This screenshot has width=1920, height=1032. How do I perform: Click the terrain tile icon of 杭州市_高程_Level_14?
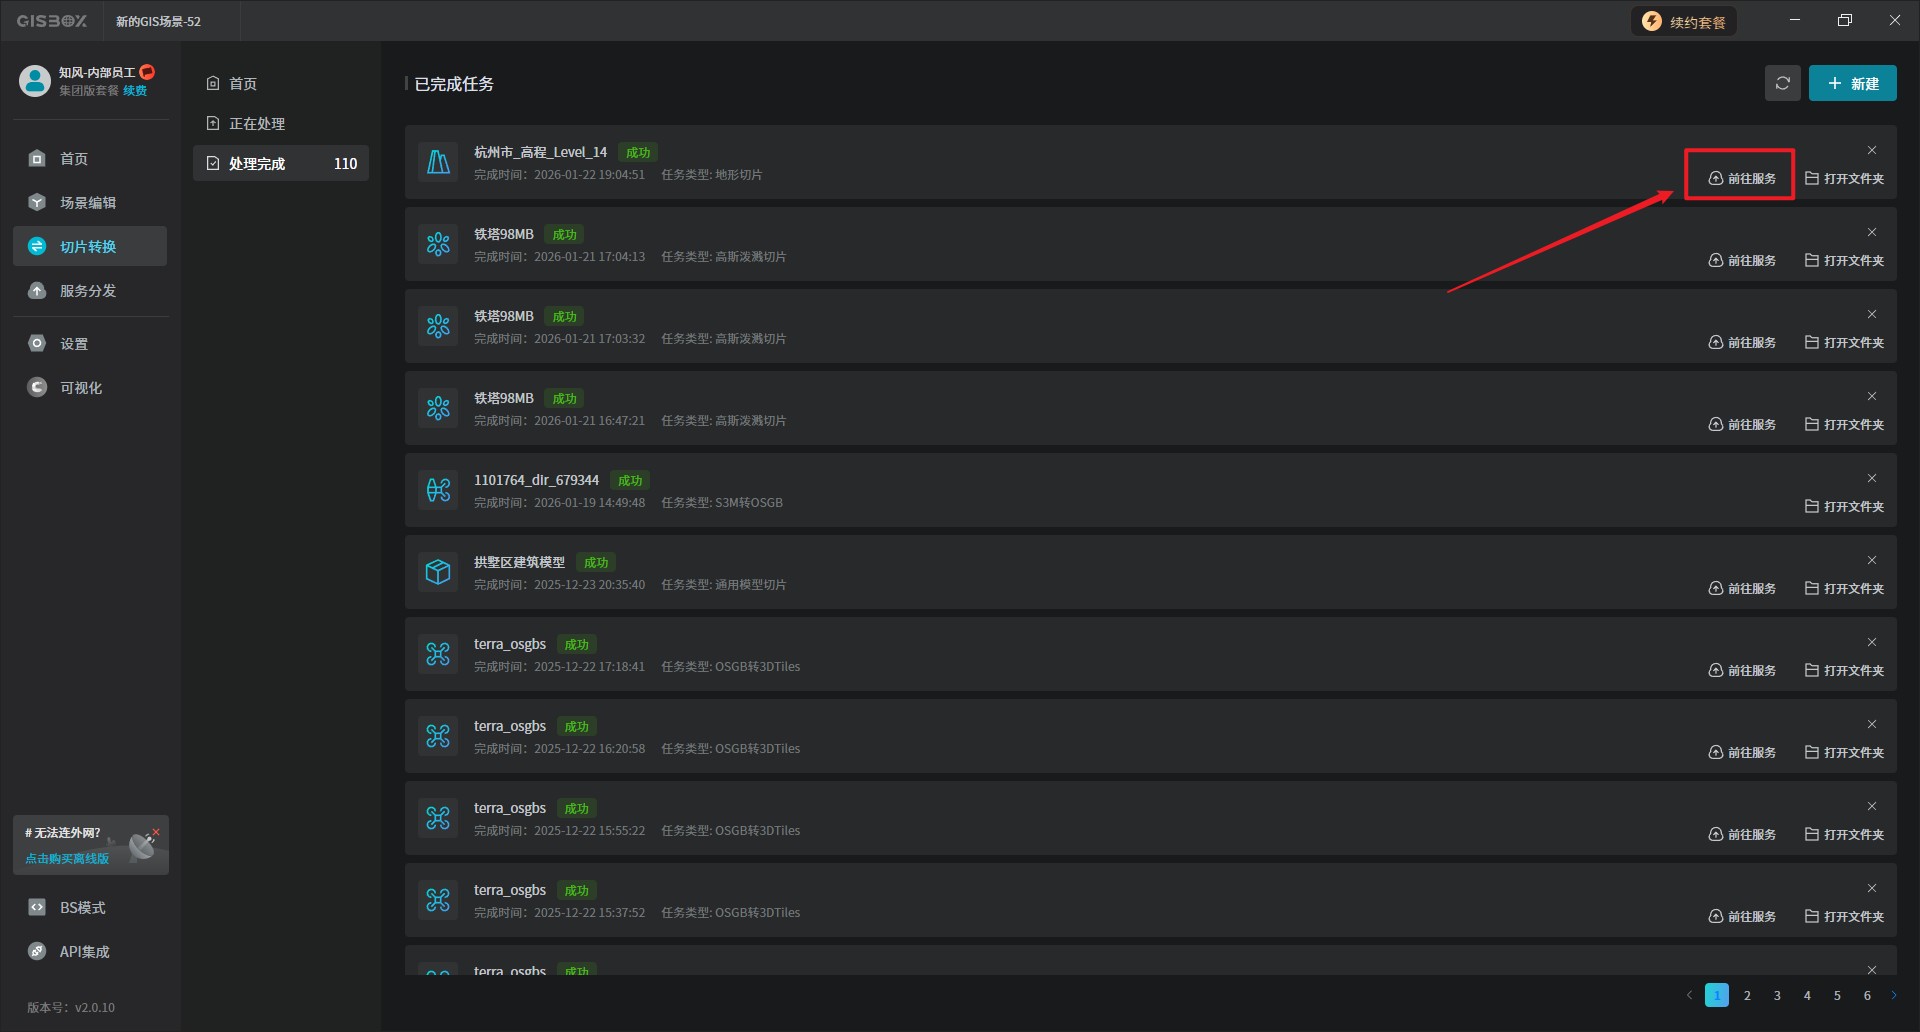(438, 162)
